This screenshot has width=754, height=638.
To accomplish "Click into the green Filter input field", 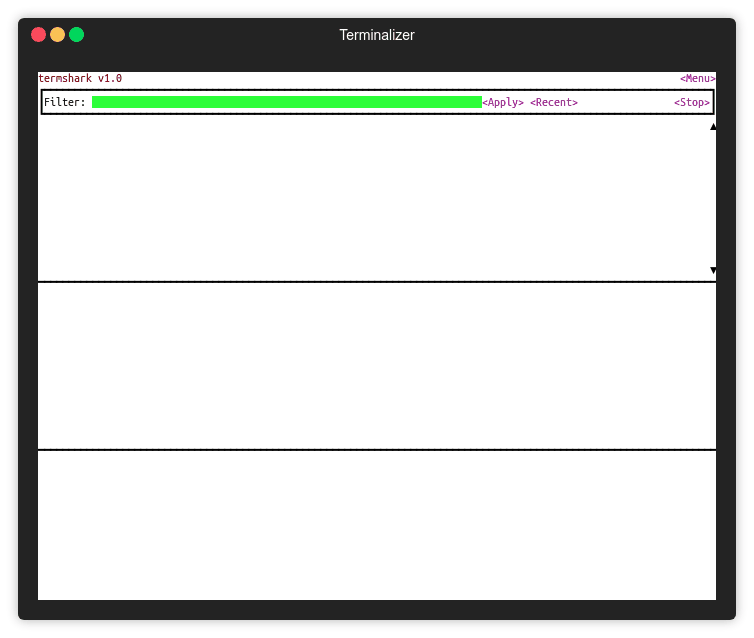I will click(x=287, y=102).
